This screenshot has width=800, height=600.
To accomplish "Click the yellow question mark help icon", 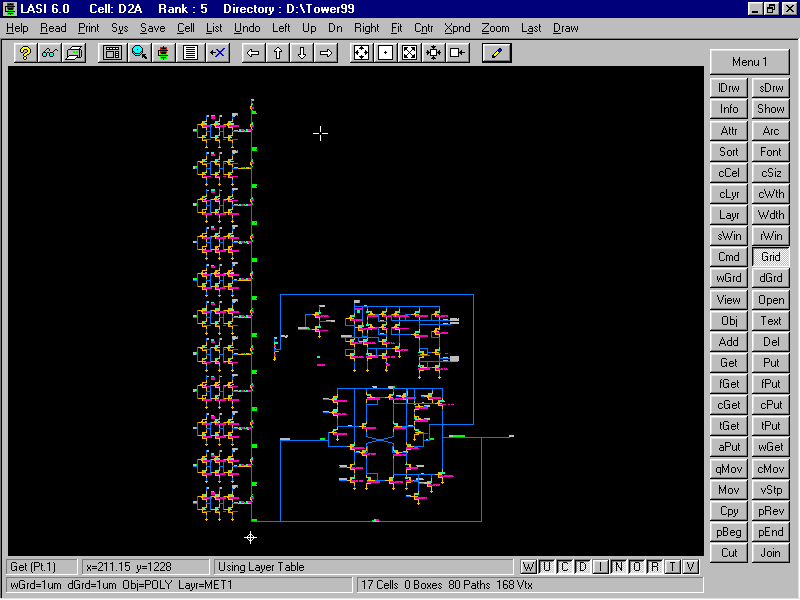I will click(x=25, y=53).
